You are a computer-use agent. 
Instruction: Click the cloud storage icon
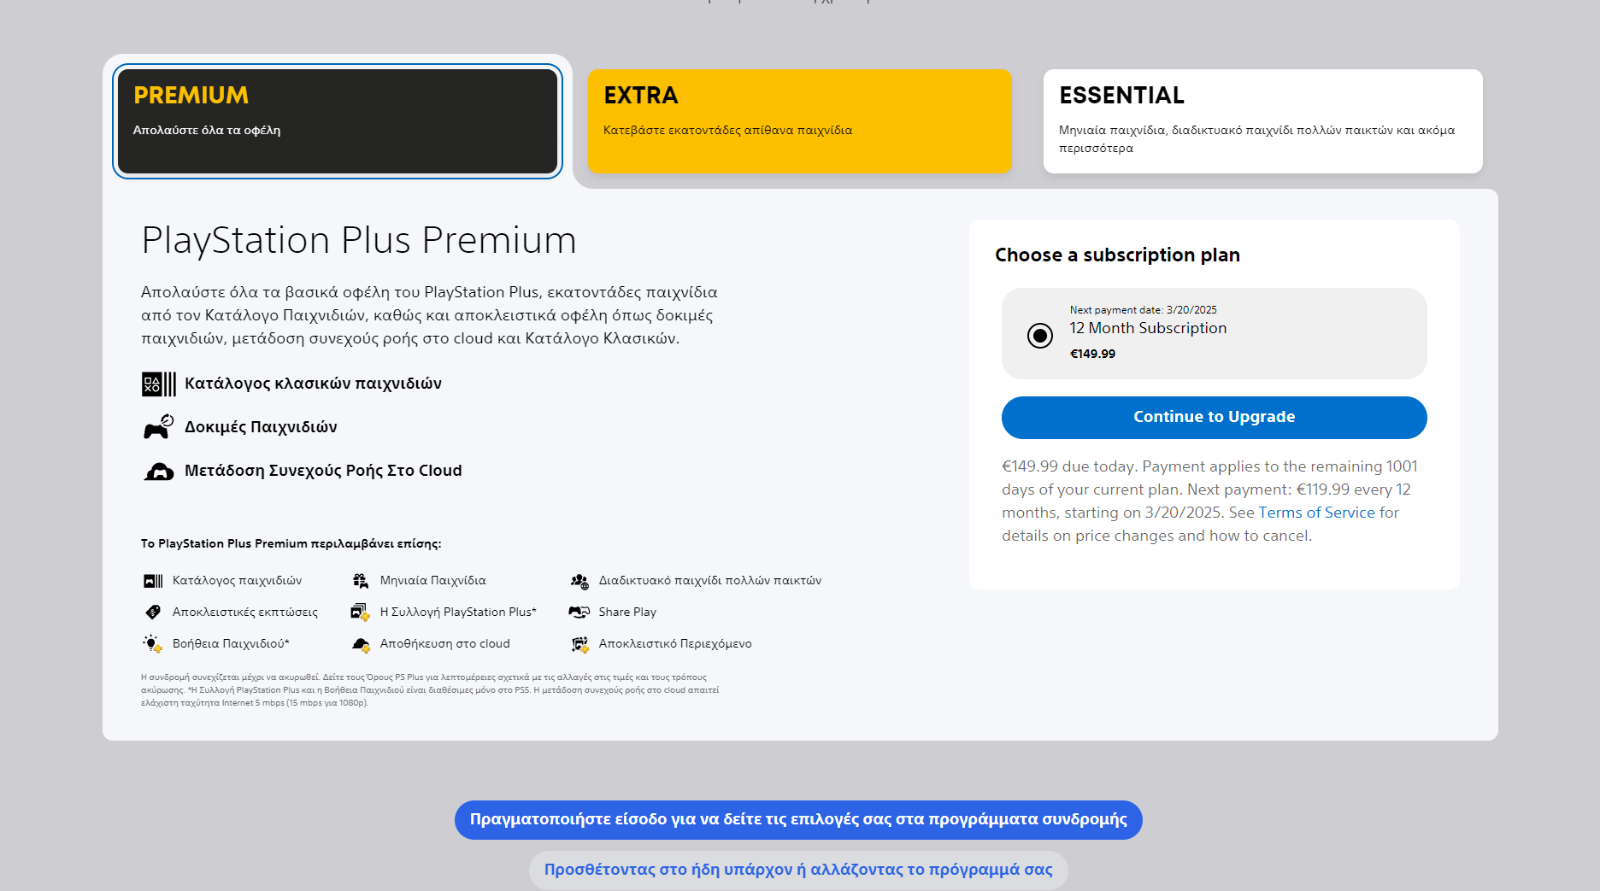click(361, 644)
